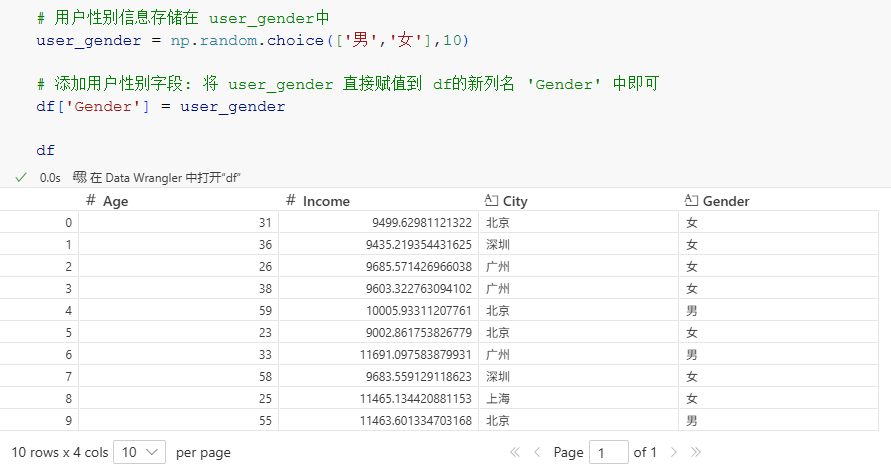Select Age cell 31
This screenshot has height=468, width=891.
tap(178, 223)
